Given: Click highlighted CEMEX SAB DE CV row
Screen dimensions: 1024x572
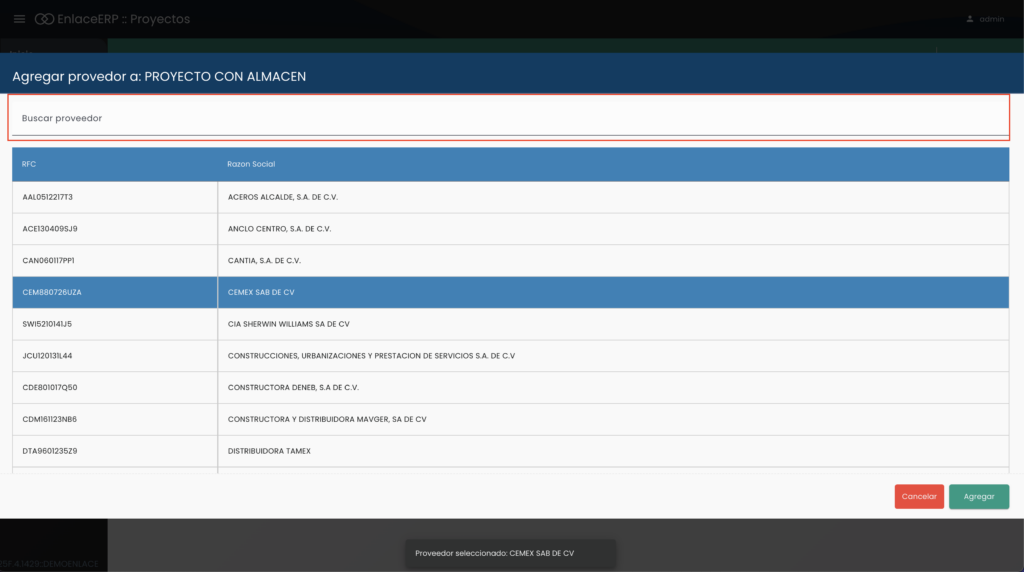Looking at the screenshot, I should pyautogui.click(x=261, y=292).
